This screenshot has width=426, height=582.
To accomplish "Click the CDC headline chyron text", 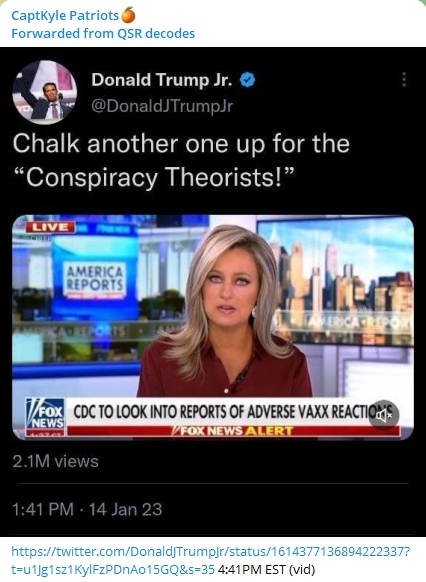I will (x=233, y=412).
